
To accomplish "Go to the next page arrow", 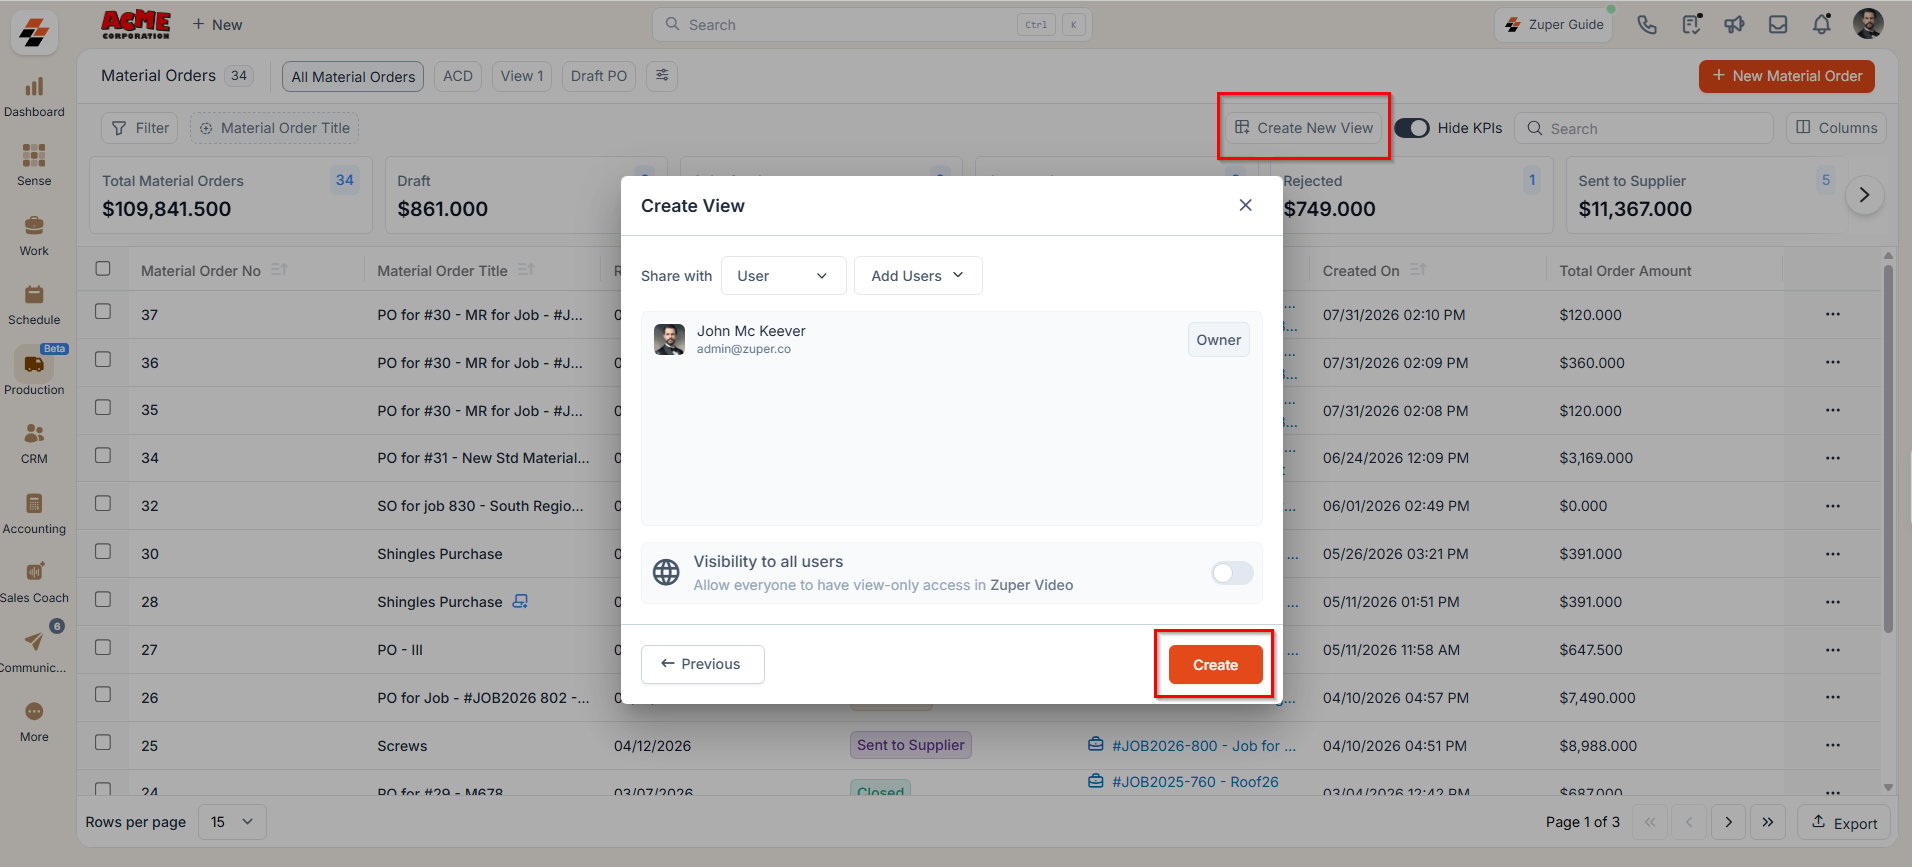I will coord(1728,822).
